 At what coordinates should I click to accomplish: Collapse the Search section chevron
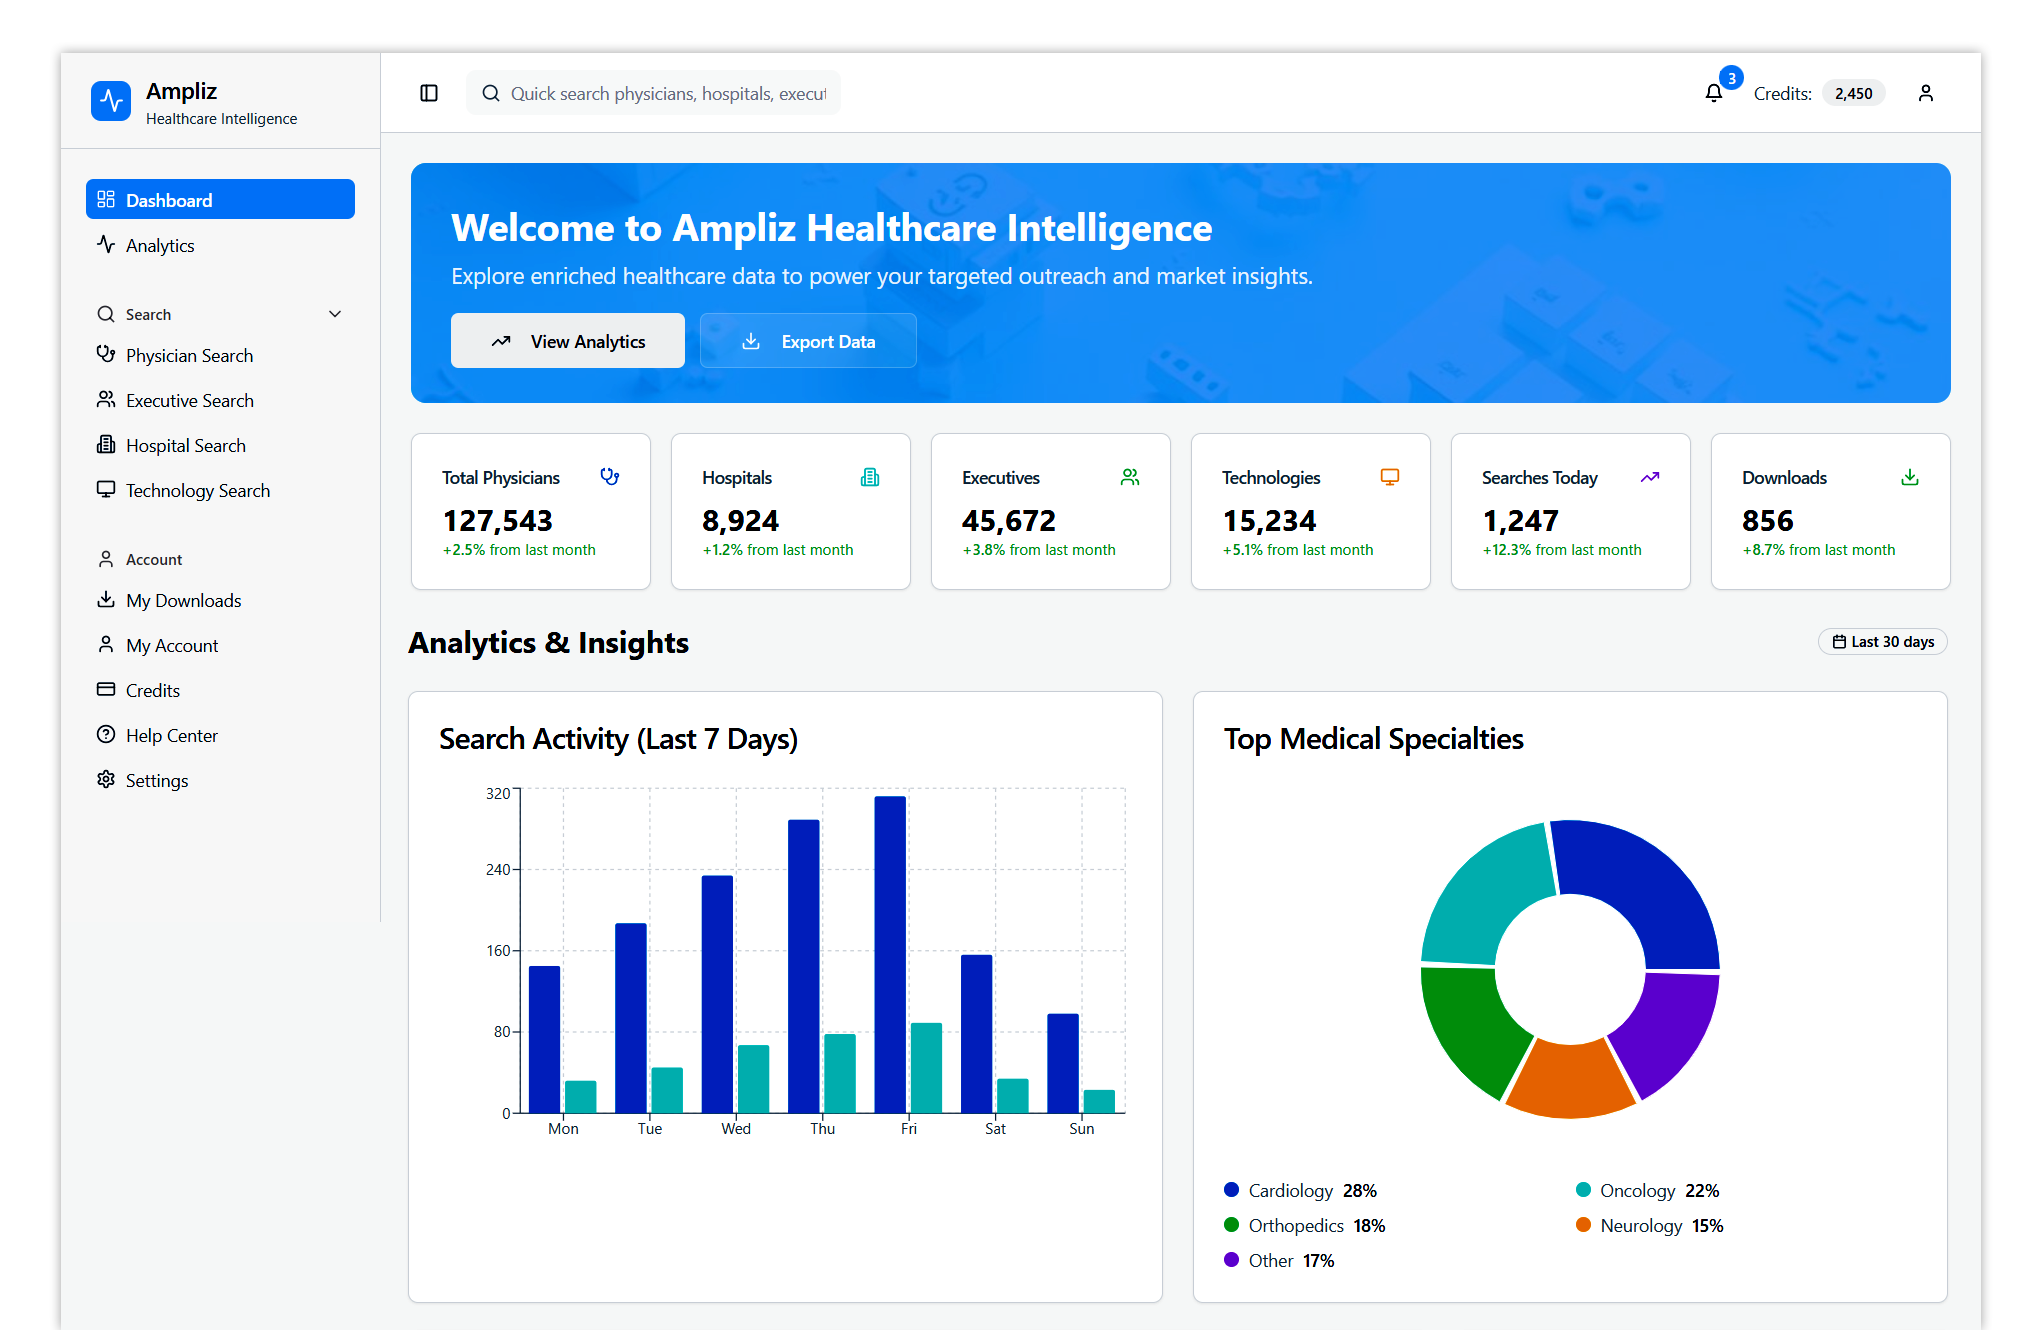coord(335,314)
